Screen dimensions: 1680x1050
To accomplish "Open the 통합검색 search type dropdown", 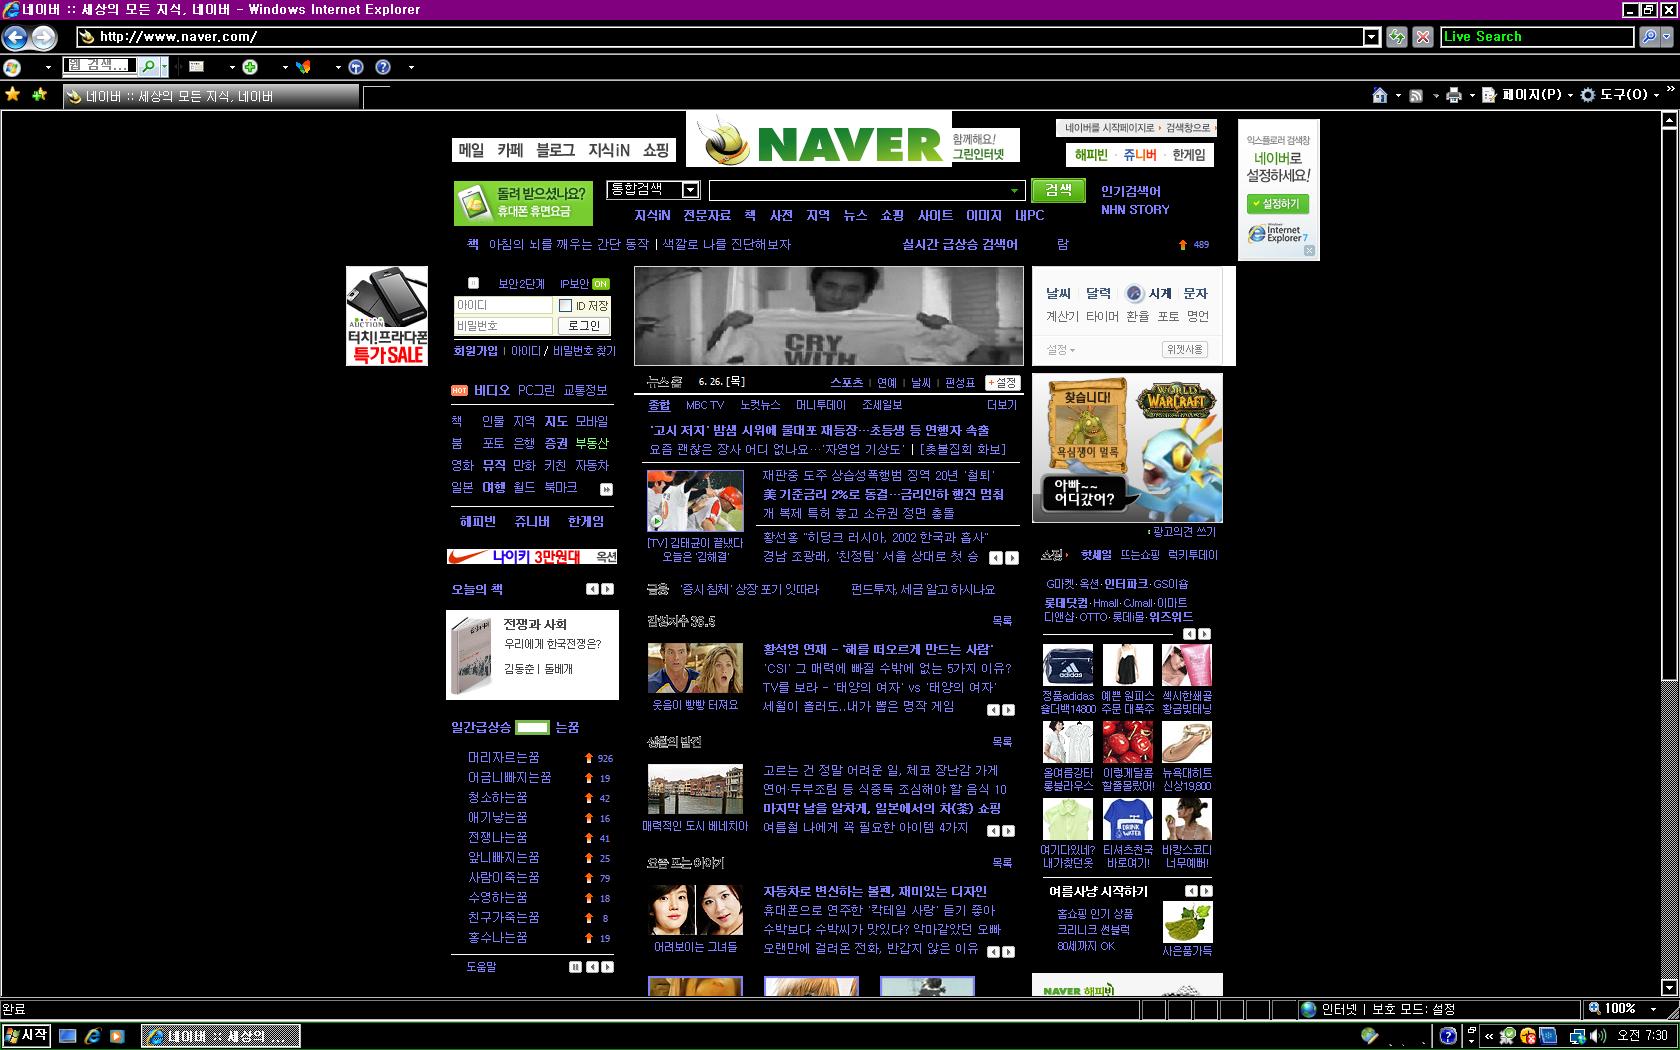I will coord(690,190).
